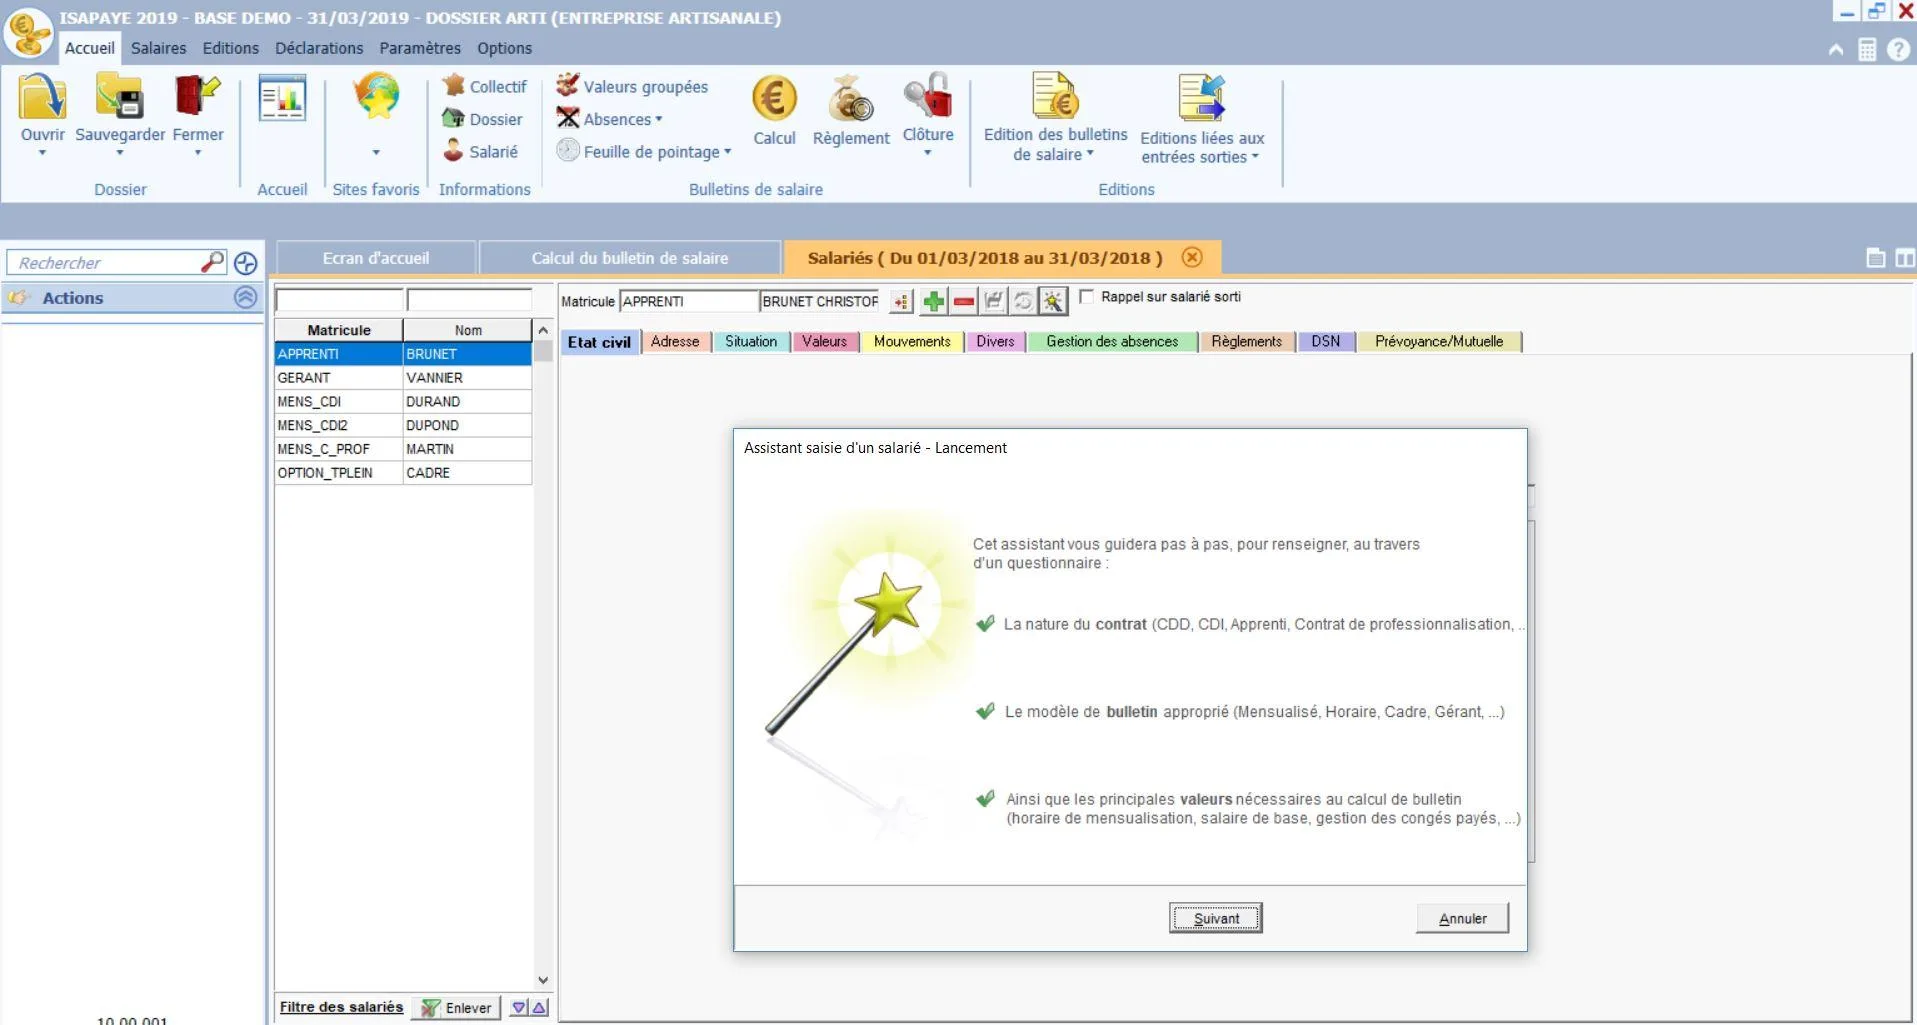Click the filter up triangle button

(x=539, y=1007)
